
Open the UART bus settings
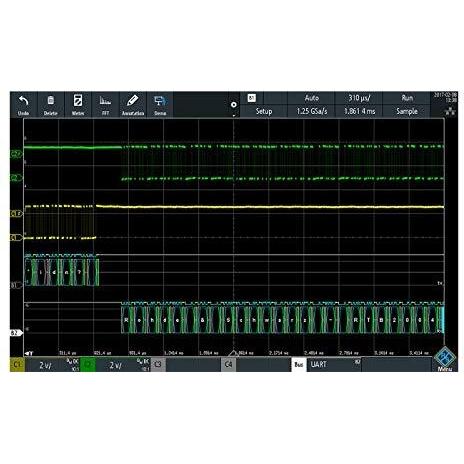coord(334,365)
